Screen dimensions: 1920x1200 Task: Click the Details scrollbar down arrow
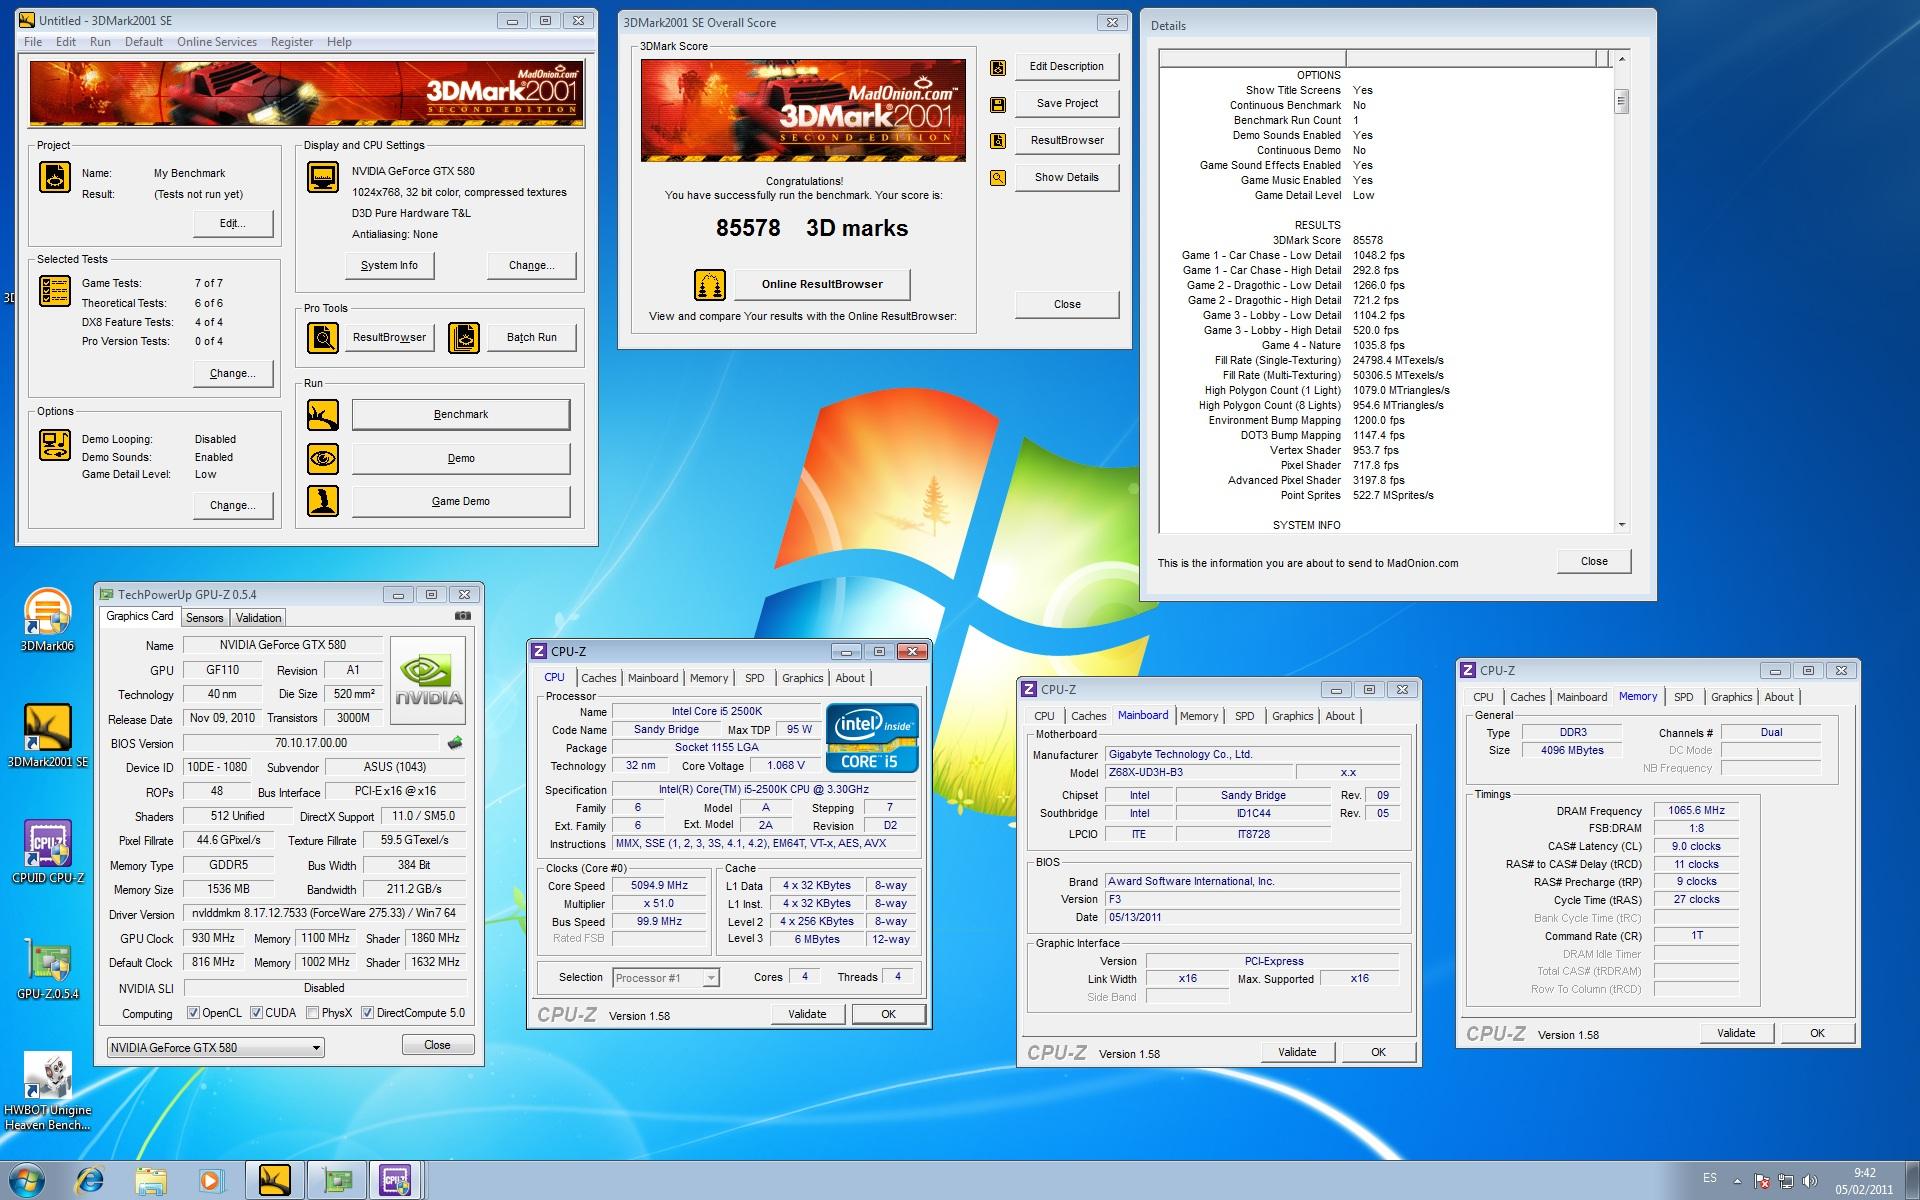pyautogui.click(x=1621, y=525)
